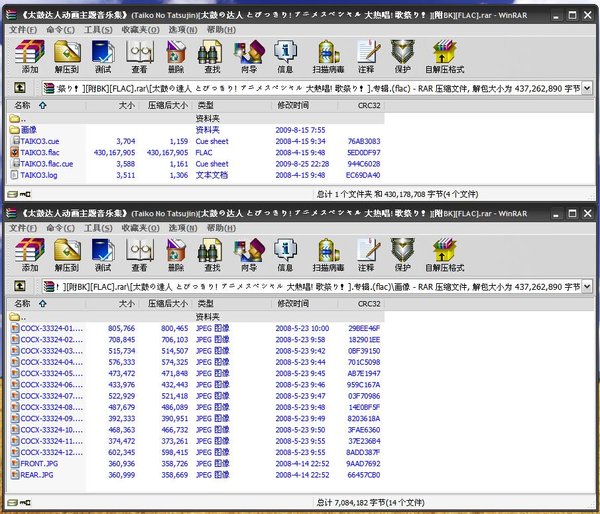The width and height of the screenshot is (600, 514).
Task: Sort by 修改时间 column in bottom window
Action: [305, 304]
